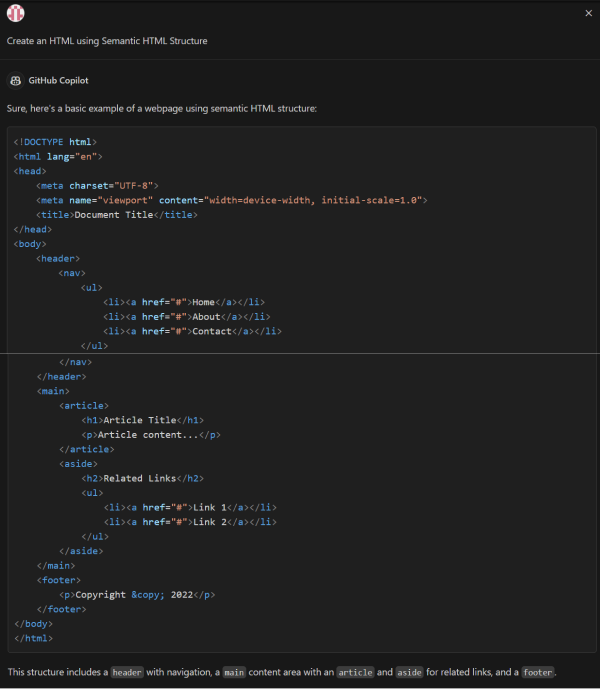Screen dimensions: 600x689
Task: Click the DOCTYPE html line in code
Action: [x=55, y=142]
